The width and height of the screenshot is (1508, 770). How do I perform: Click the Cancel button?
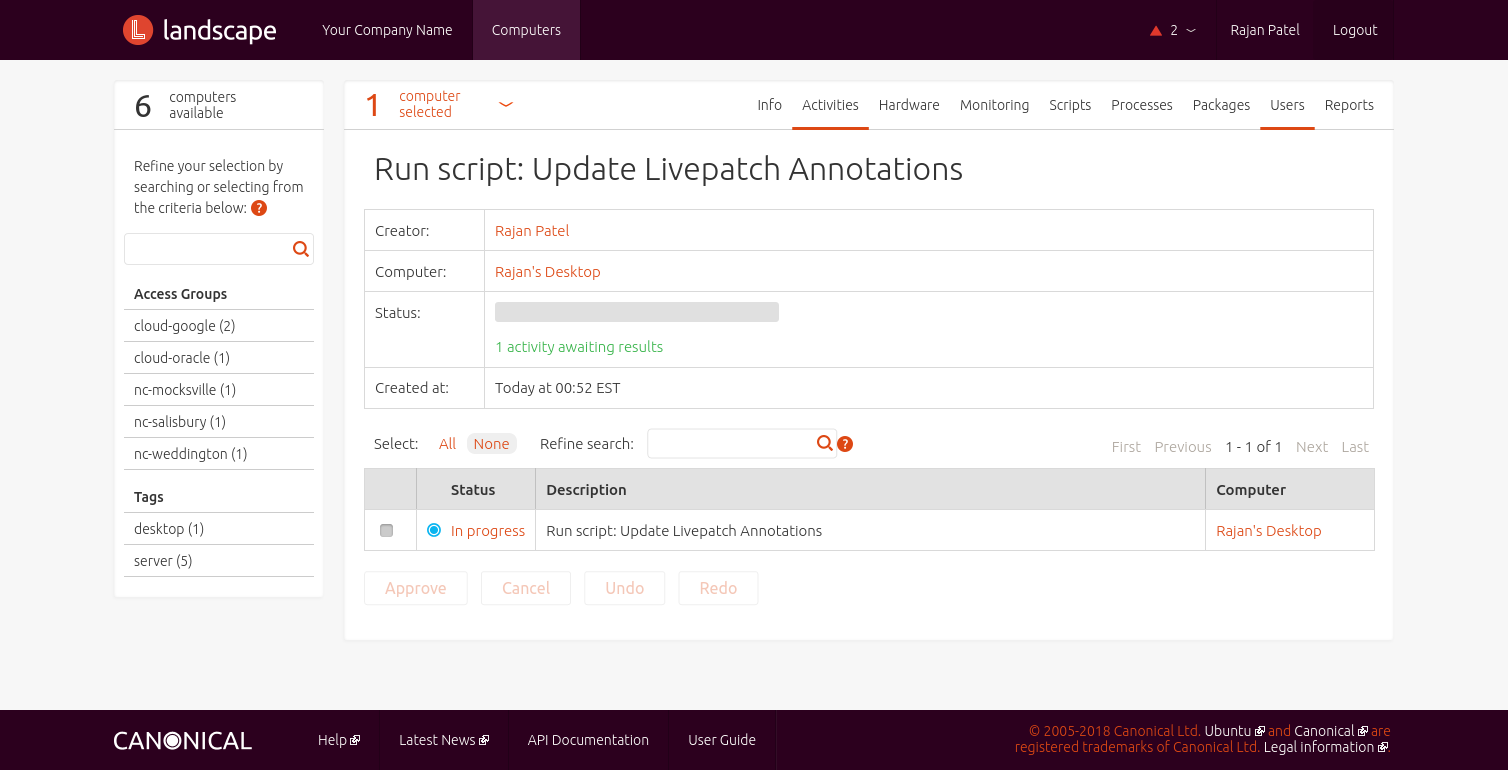[526, 588]
